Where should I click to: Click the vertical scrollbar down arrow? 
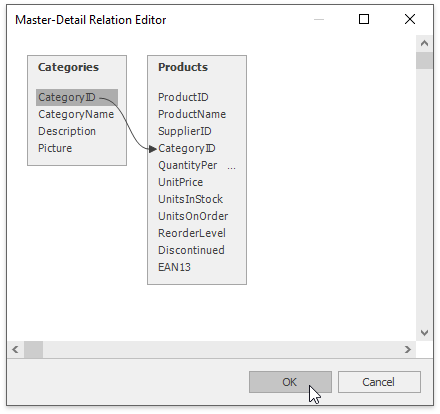click(424, 333)
